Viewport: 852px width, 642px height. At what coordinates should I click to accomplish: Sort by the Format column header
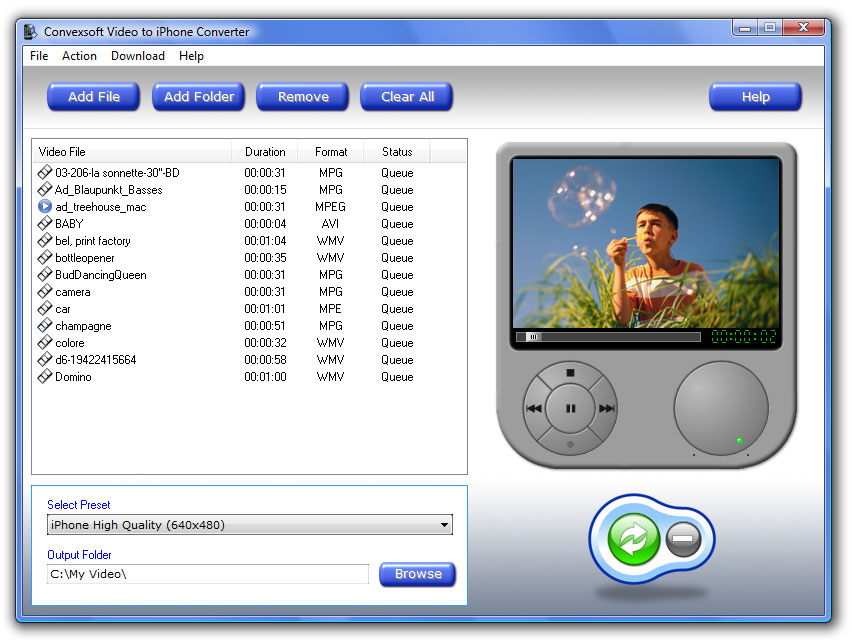pos(331,152)
